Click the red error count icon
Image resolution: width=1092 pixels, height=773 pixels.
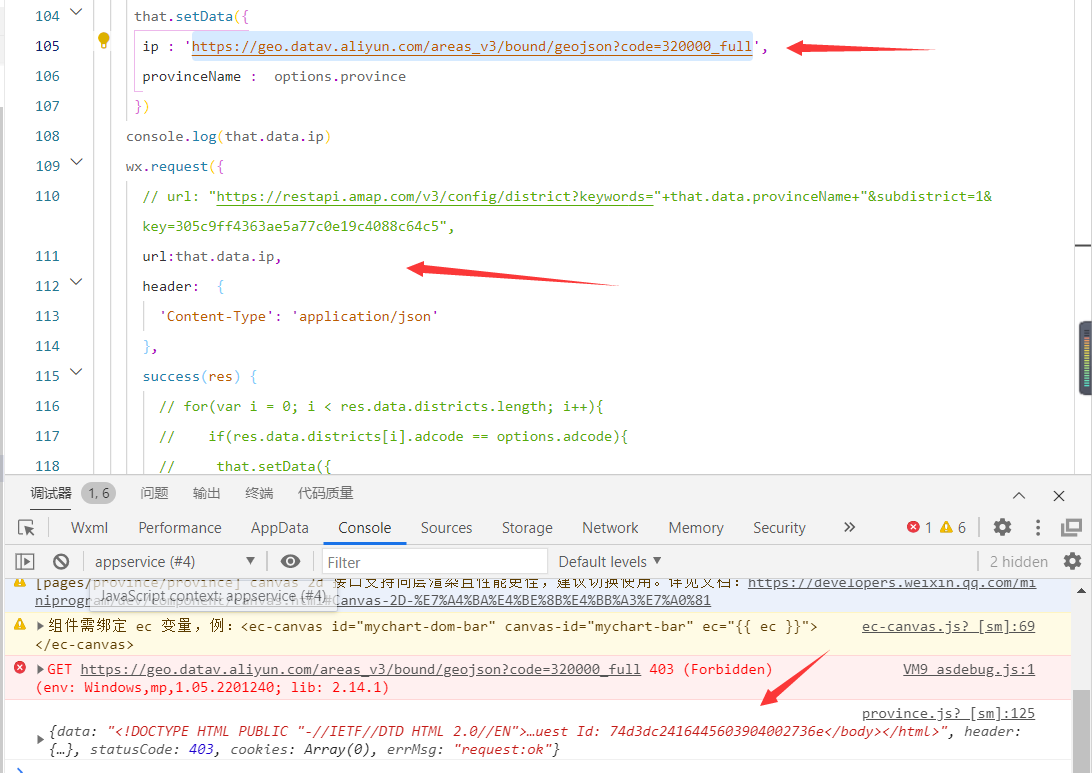tap(913, 527)
